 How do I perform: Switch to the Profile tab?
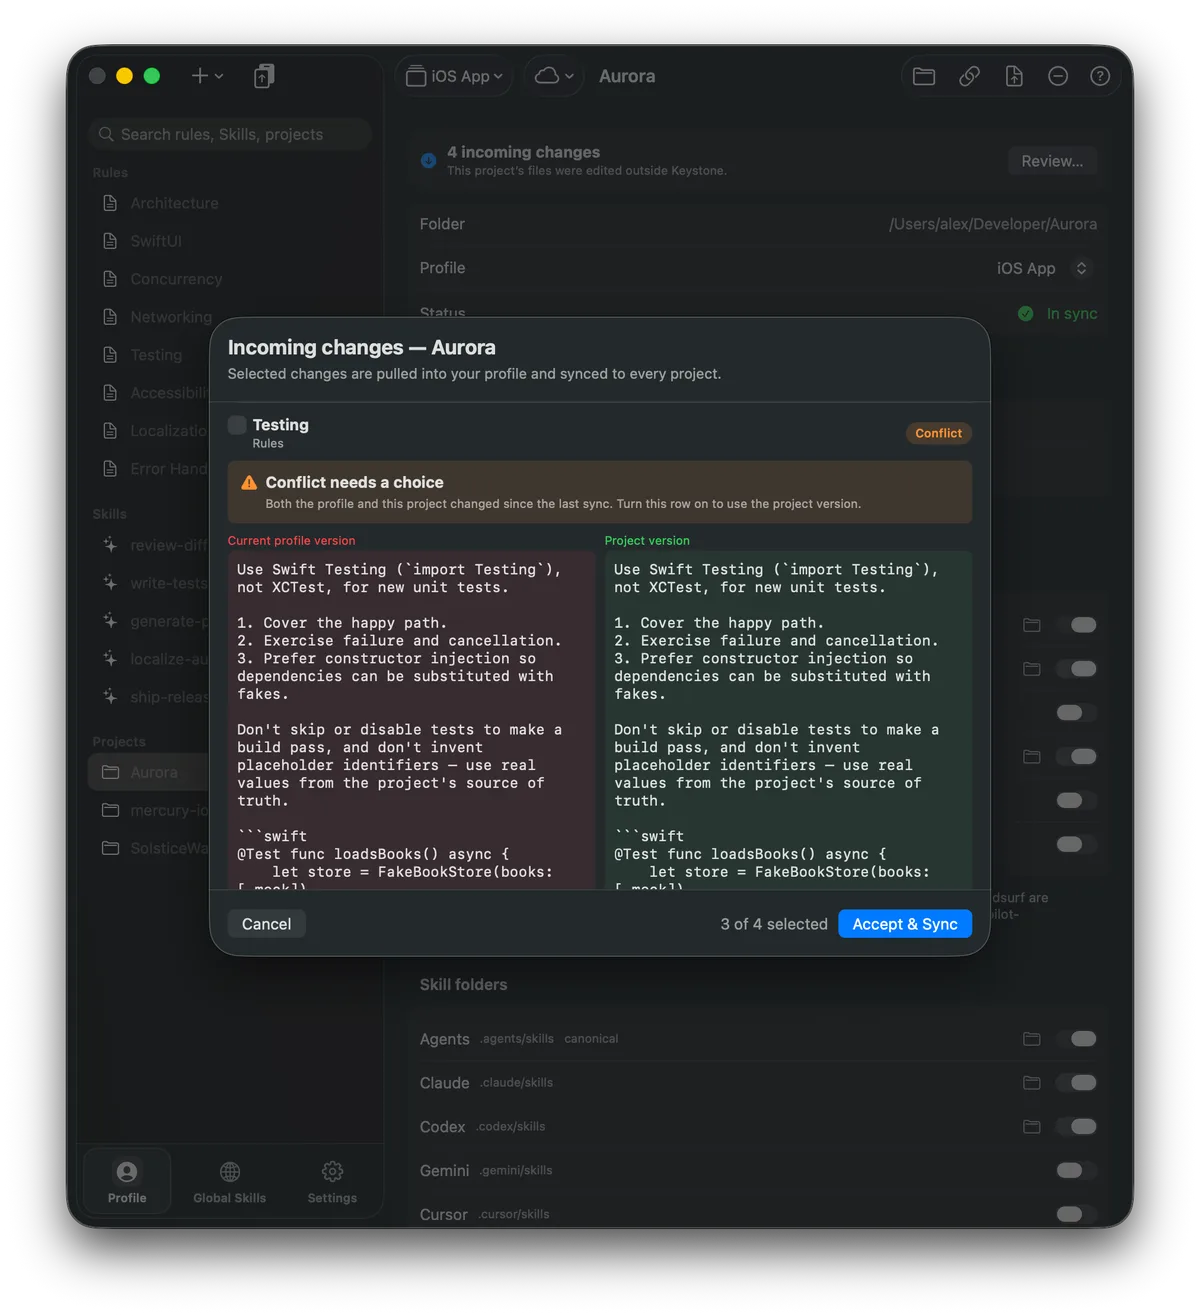coord(127,1181)
